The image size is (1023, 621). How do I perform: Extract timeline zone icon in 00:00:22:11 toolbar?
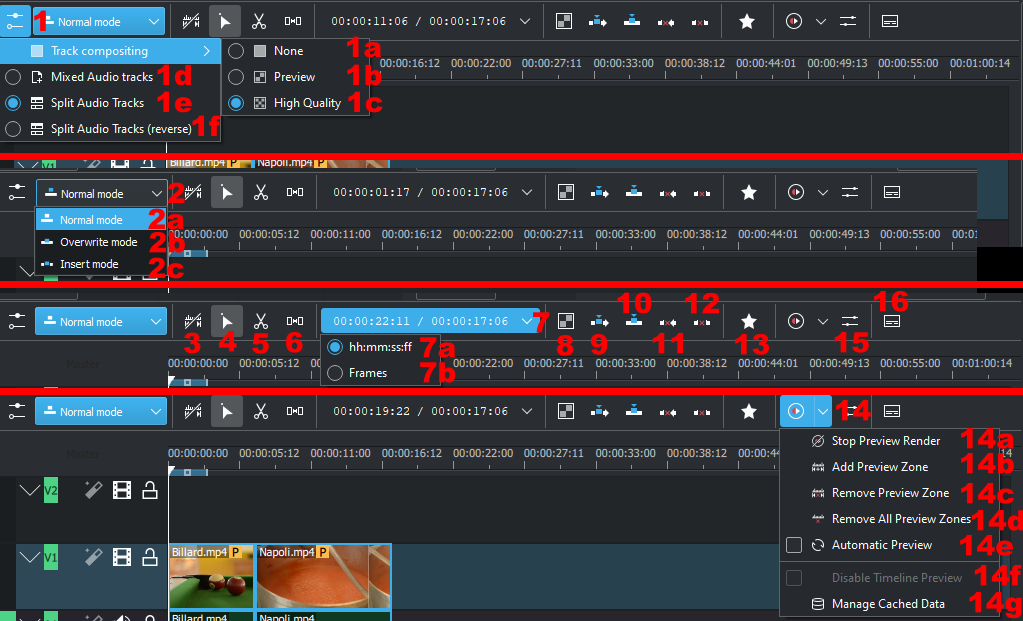click(667, 321)
